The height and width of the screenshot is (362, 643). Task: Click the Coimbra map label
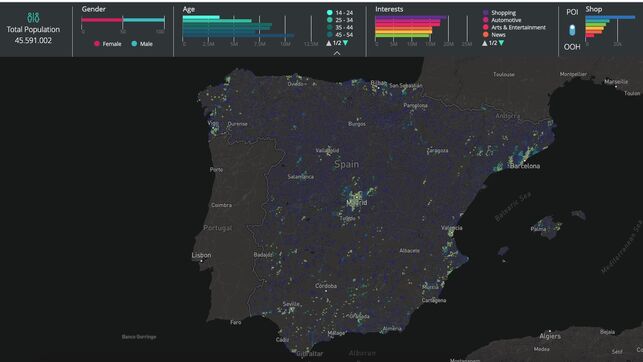click(x=221, y=205)
